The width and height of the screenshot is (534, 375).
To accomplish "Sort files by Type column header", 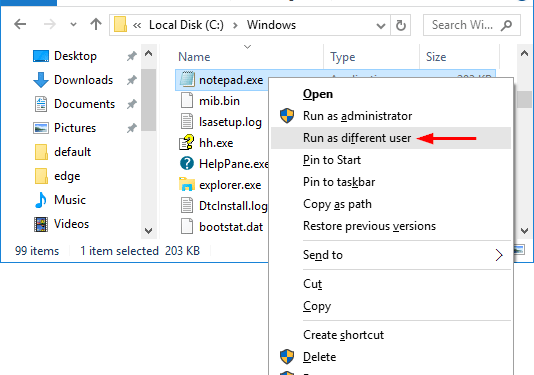I will pyautogui.click(x=343, y=57).
